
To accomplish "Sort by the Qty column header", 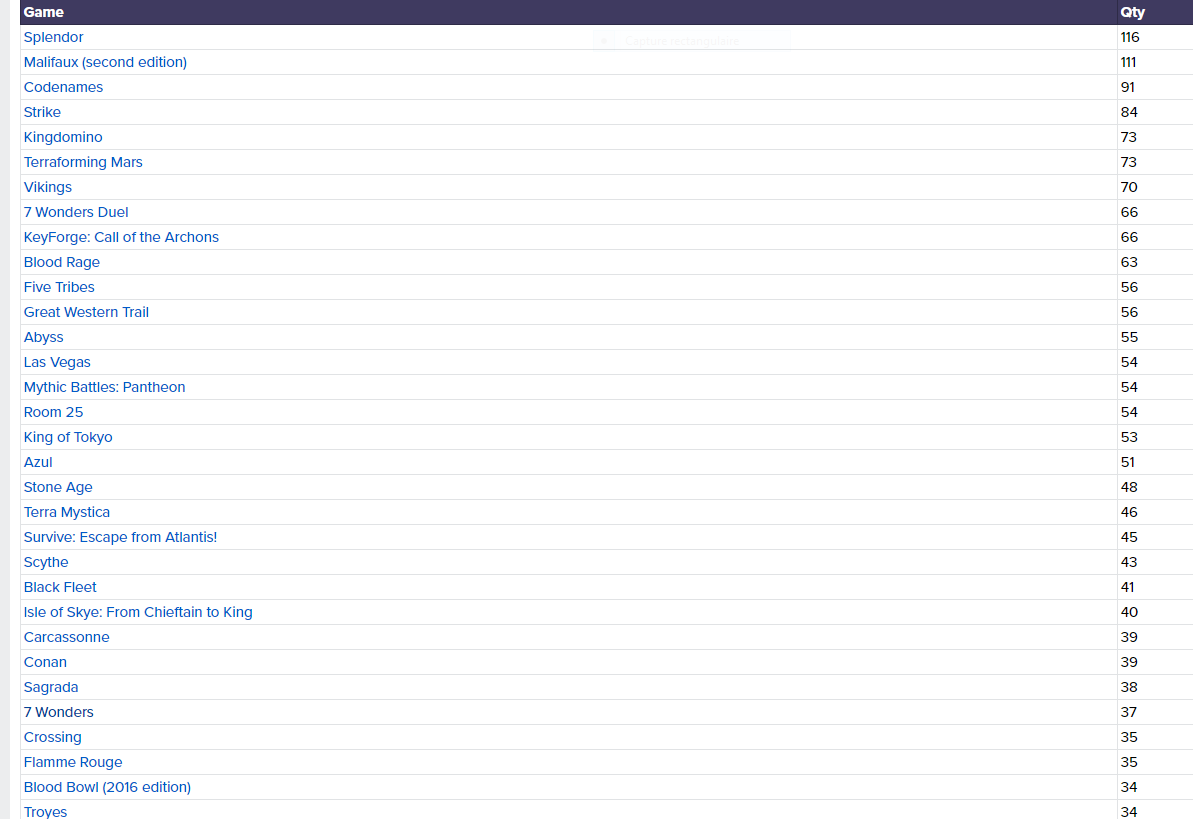I will (x=1132, y=12).
